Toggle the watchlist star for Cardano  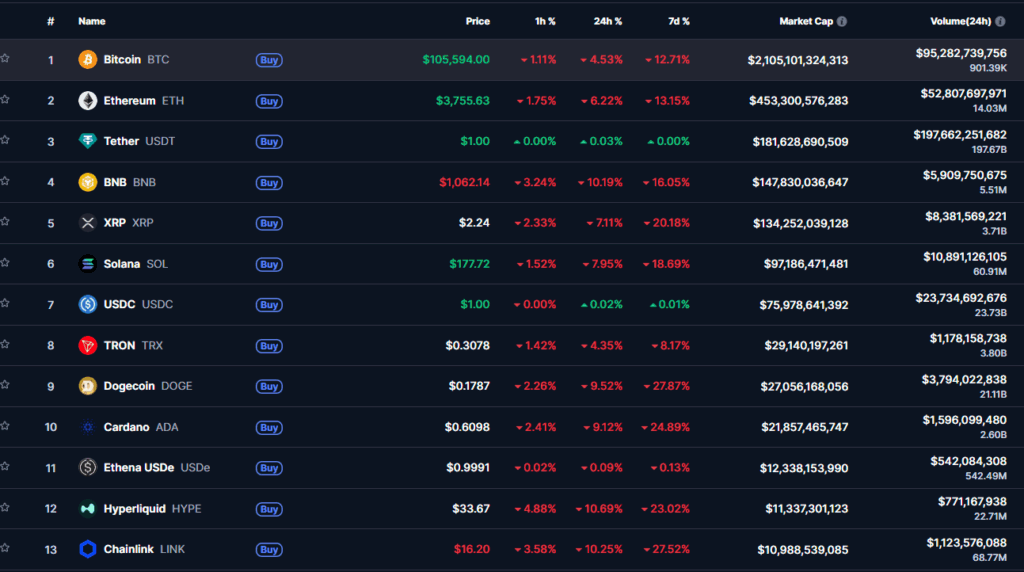[x=5, y=426]
